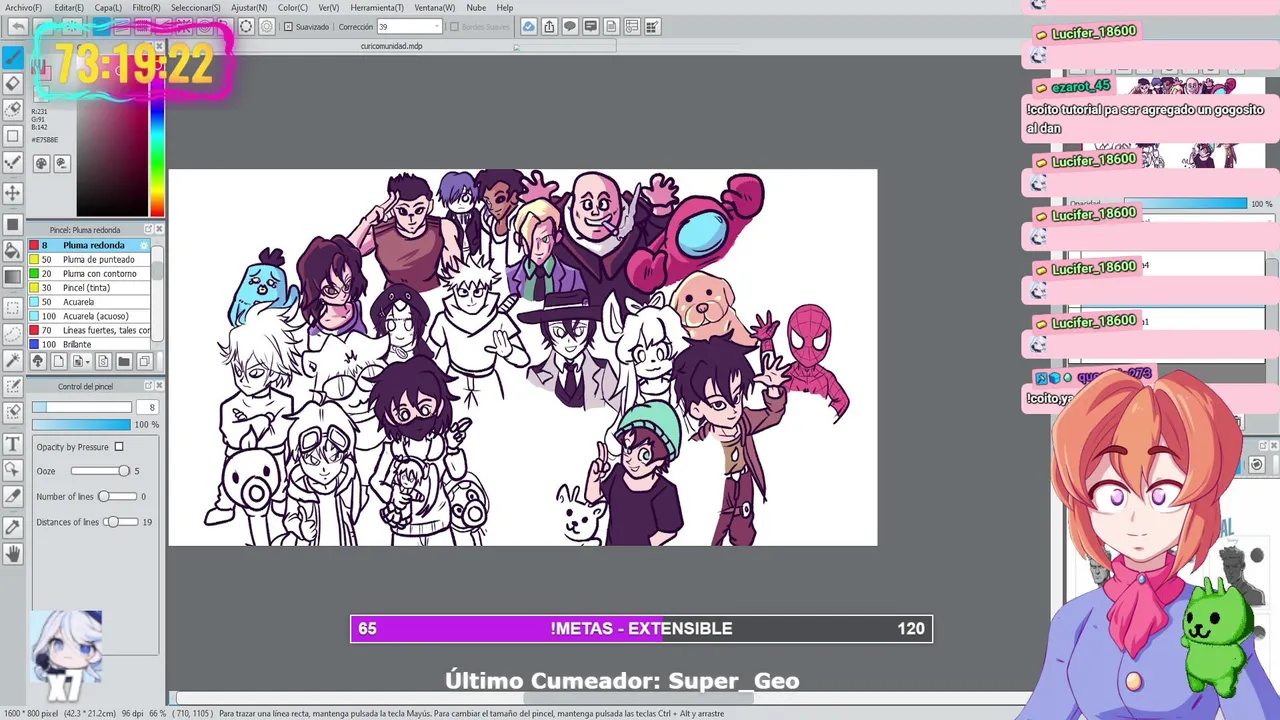Undock the Pincel brush panel

coord(148,229)
